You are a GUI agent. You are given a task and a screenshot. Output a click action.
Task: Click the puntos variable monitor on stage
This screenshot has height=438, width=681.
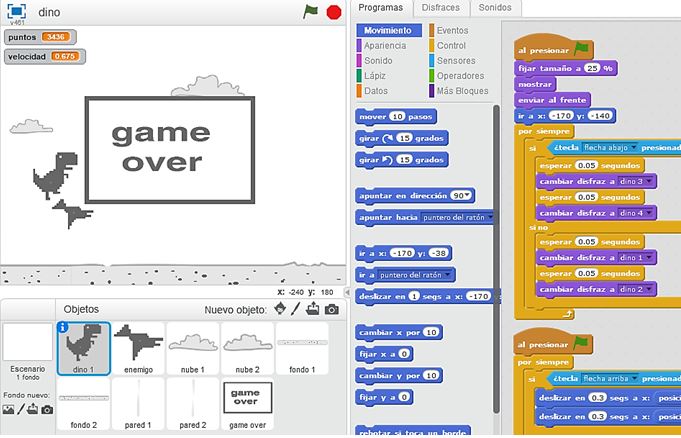click(40, 37)
